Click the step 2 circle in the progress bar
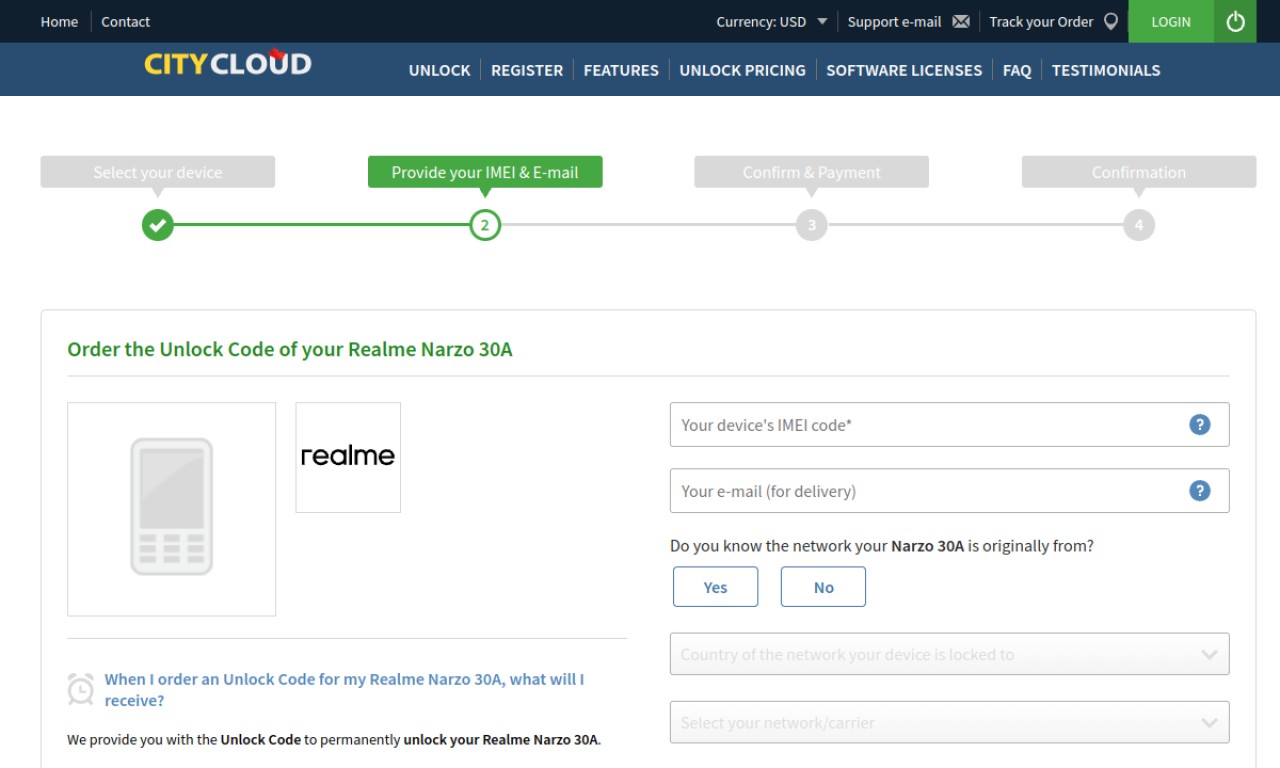Image resolution: width=1280 pixels, height=768 pixels. pos(485,225)
